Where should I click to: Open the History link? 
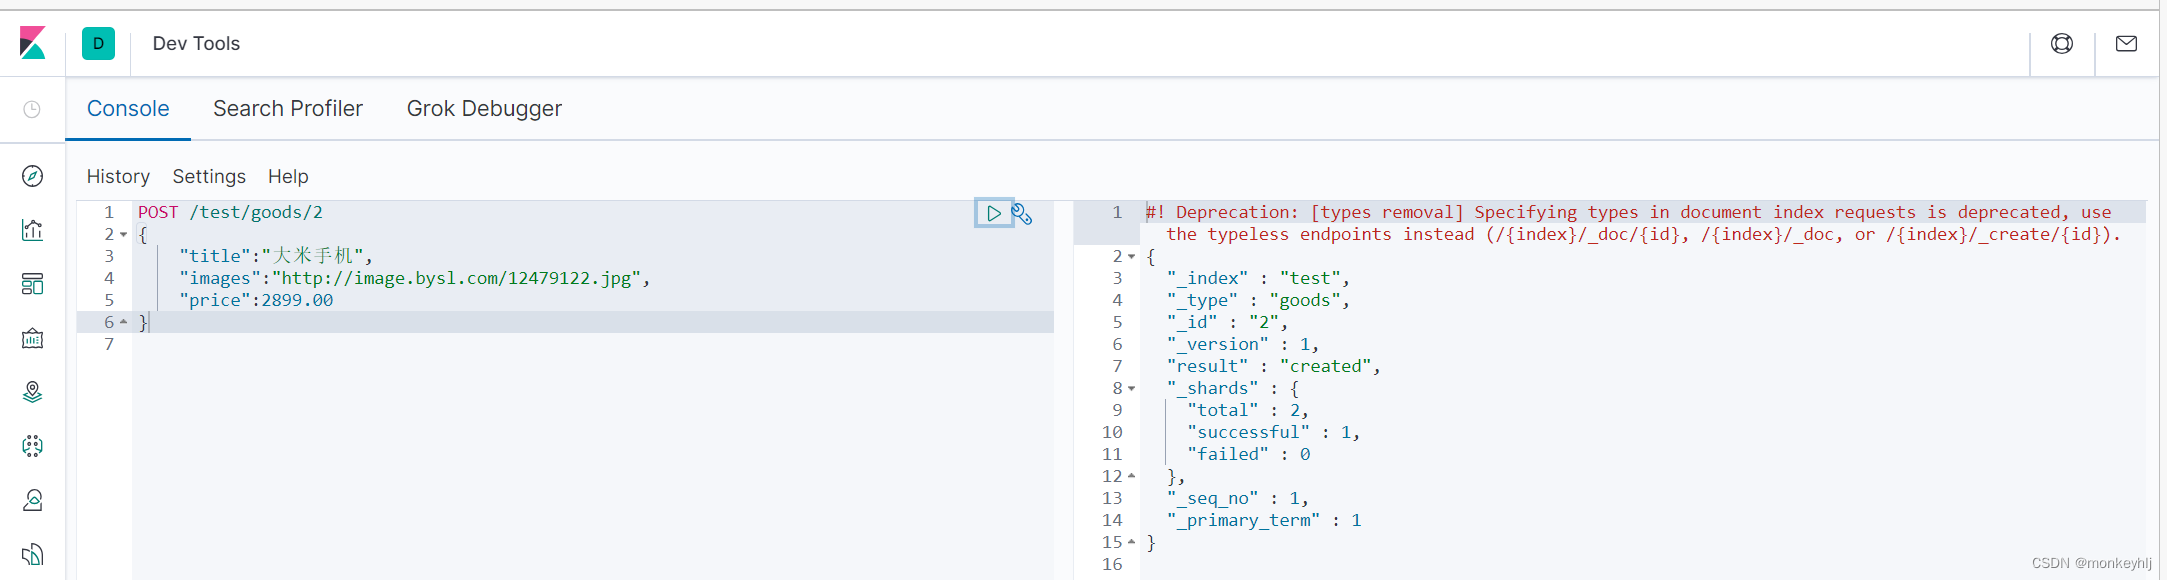coord(118,176)
